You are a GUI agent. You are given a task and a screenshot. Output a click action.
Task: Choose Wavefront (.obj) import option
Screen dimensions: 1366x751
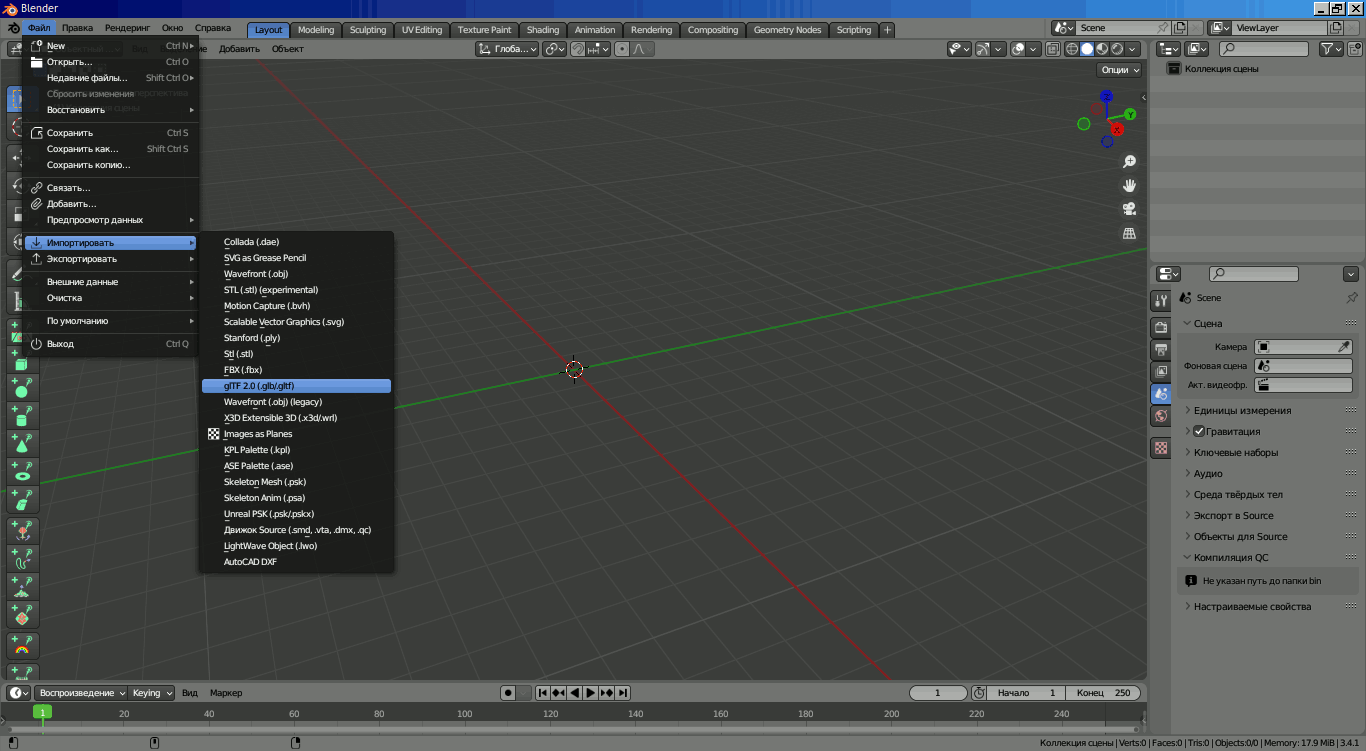(296, 274)
